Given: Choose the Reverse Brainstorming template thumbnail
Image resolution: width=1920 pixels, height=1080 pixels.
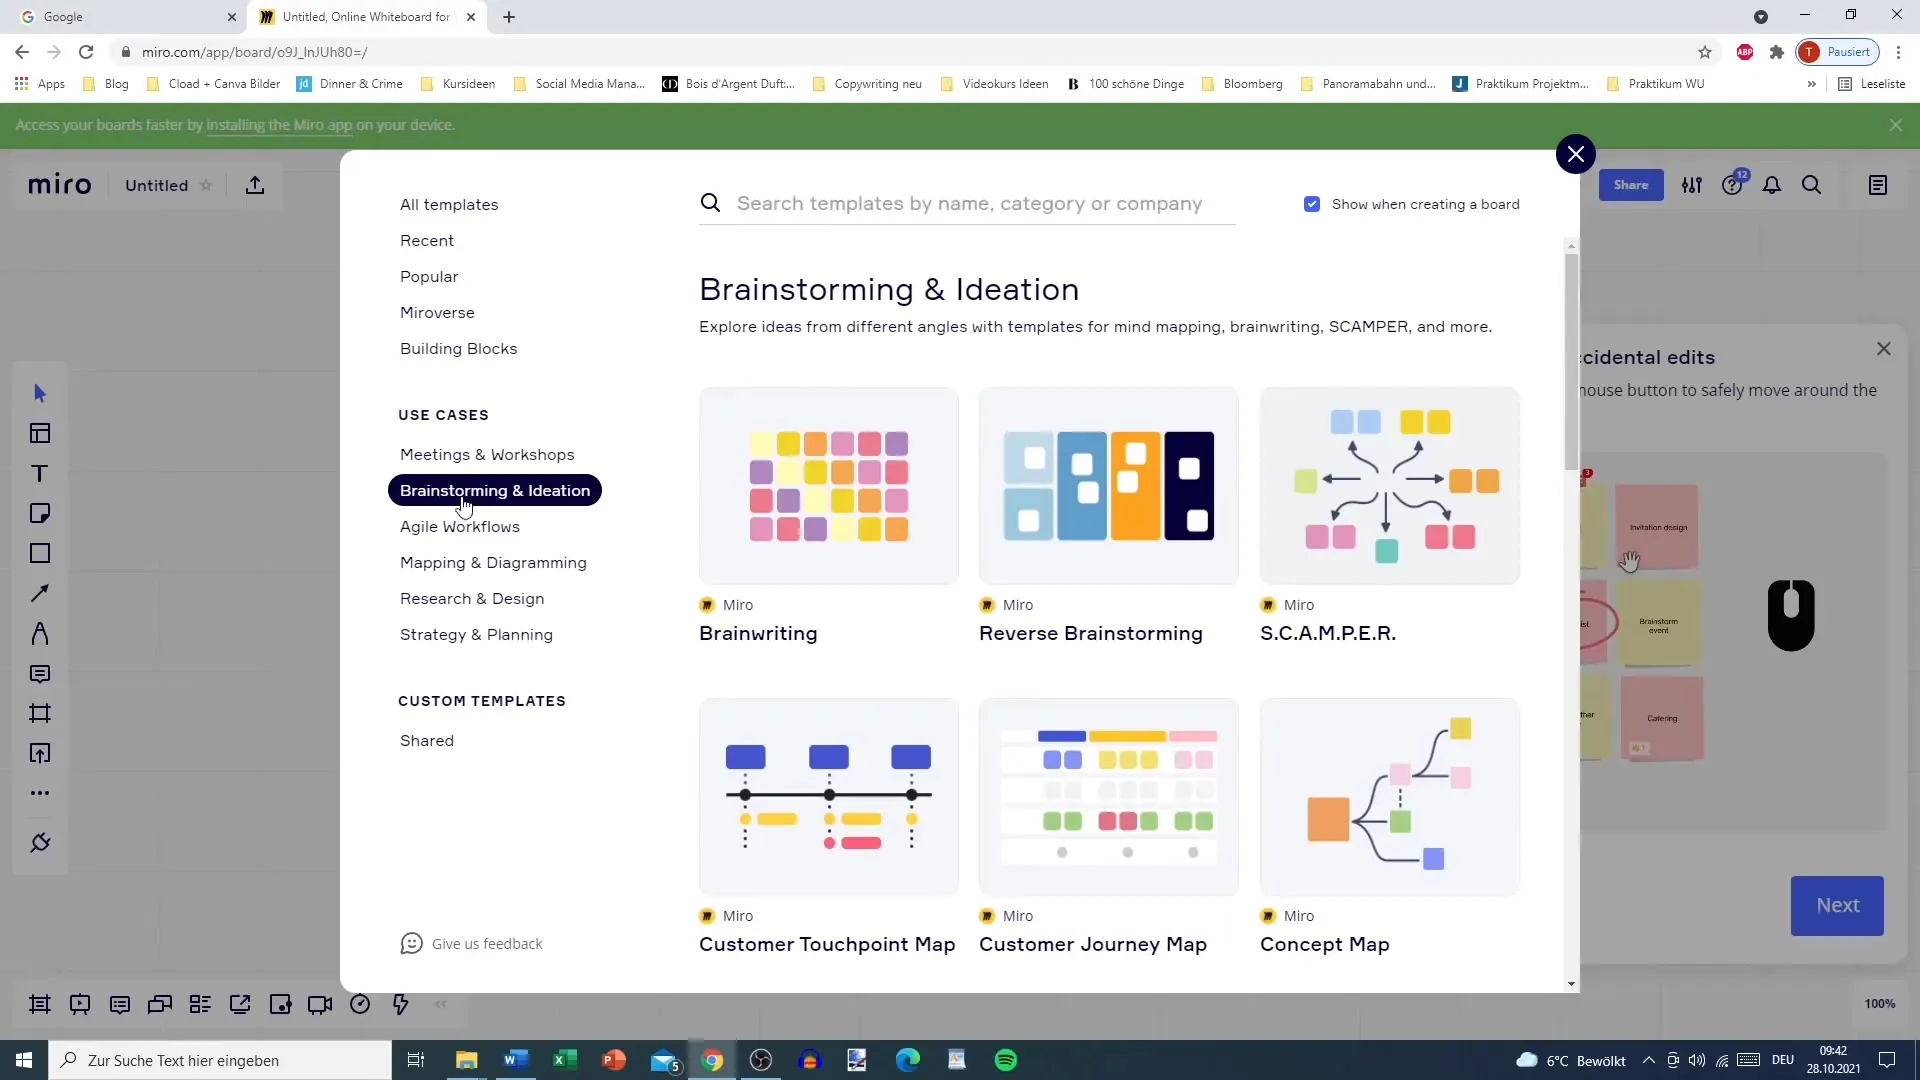Looking at the screenshot, I should pos(1109,486).
